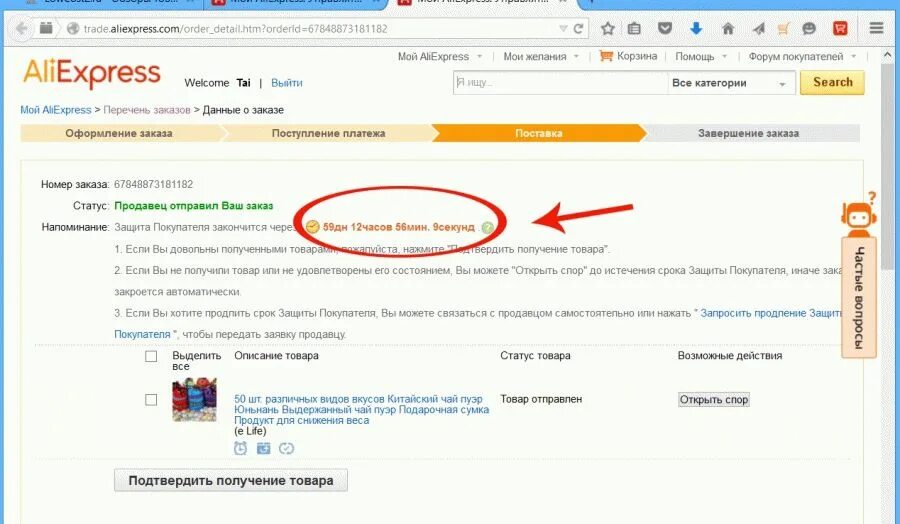The image size is (900, 524).
Task: Click the Перечень заказов breadcrumb link
Action: [147, 110]
